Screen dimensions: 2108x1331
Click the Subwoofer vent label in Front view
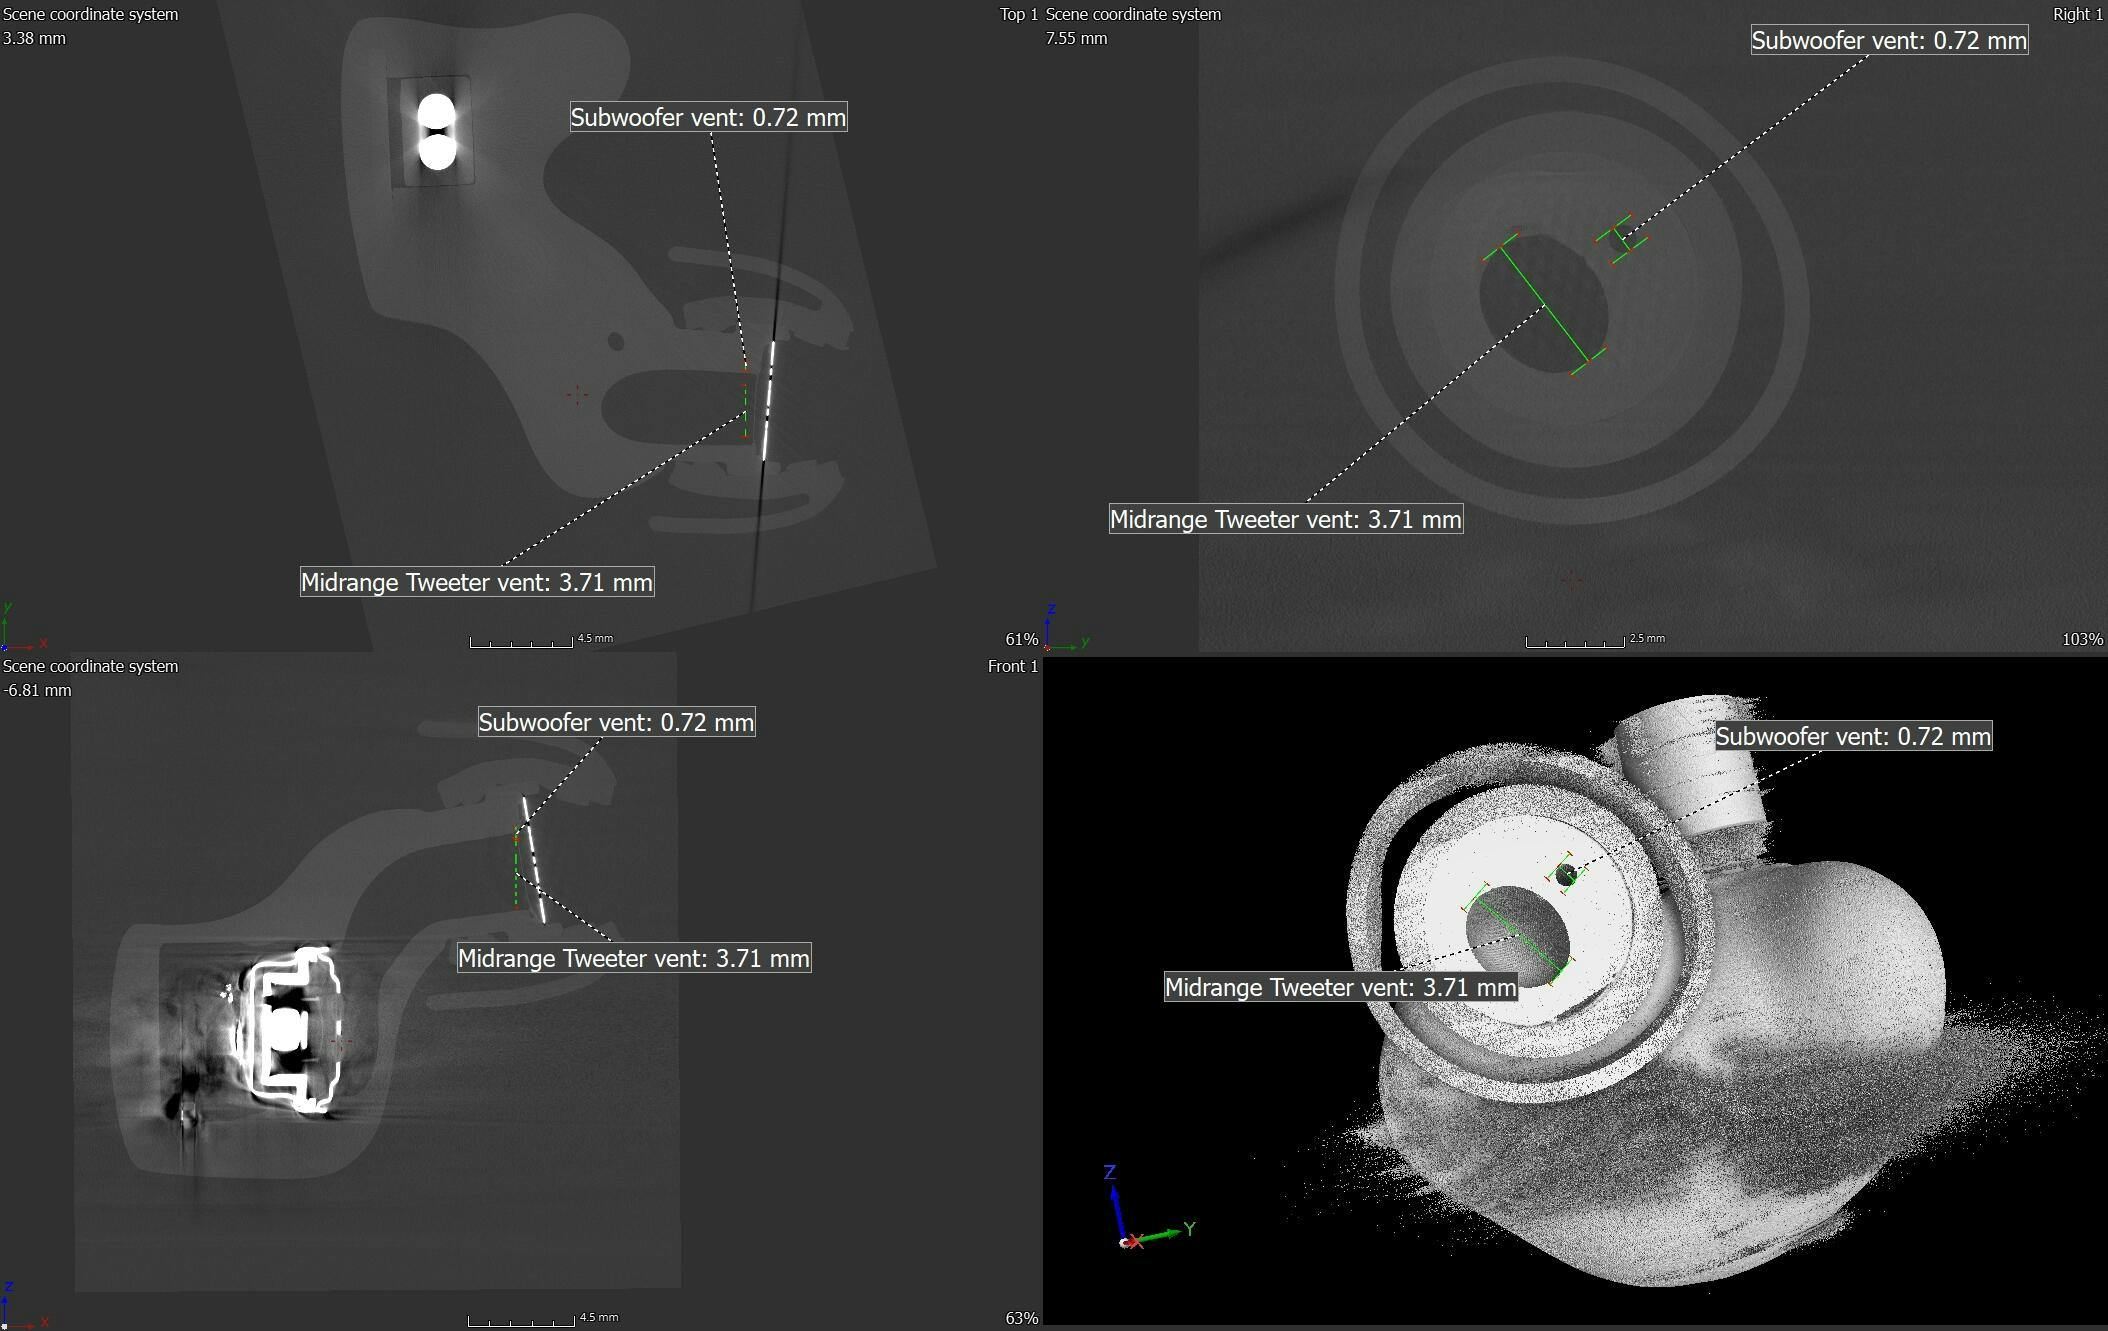616,722
